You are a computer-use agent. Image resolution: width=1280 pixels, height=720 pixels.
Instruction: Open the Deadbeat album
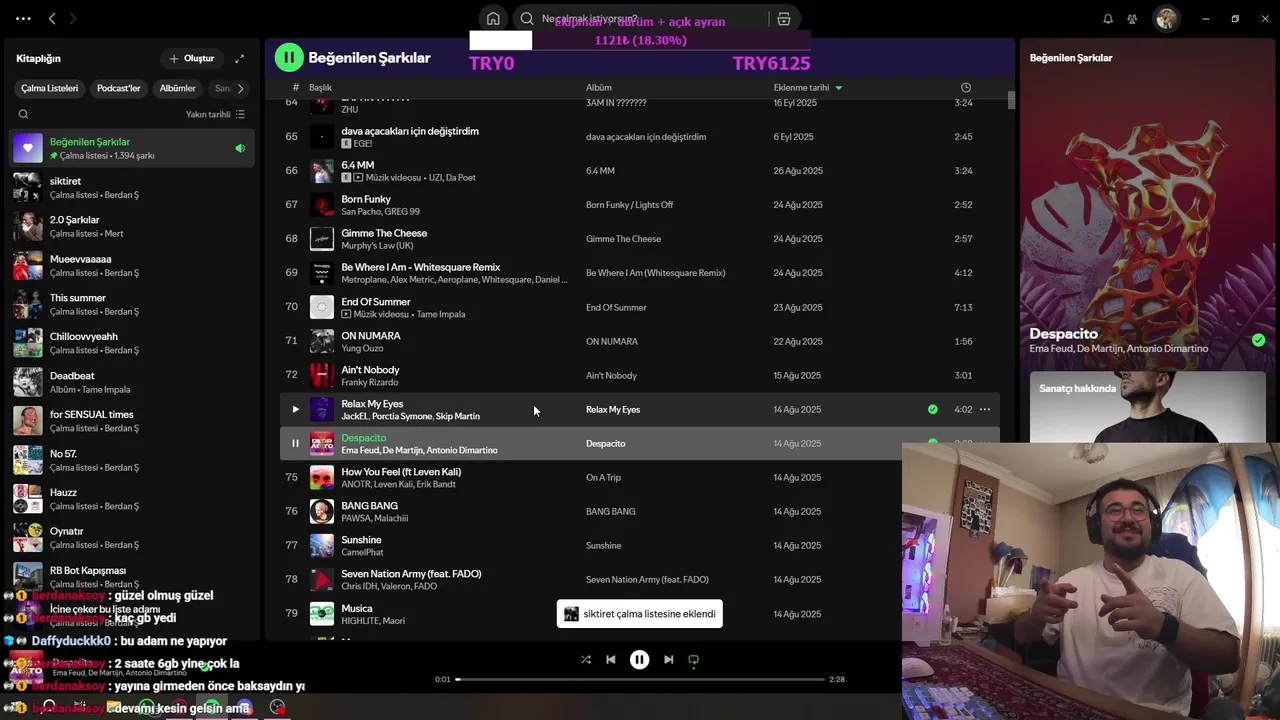[x=132, y=382]
